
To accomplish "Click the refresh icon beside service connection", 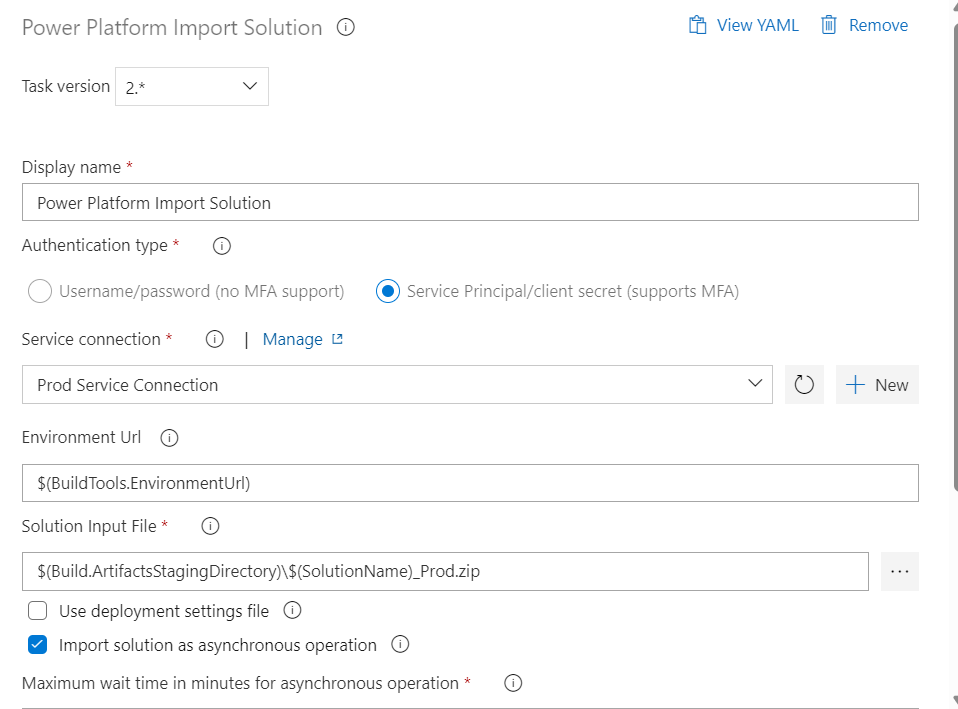I will 804,384.
